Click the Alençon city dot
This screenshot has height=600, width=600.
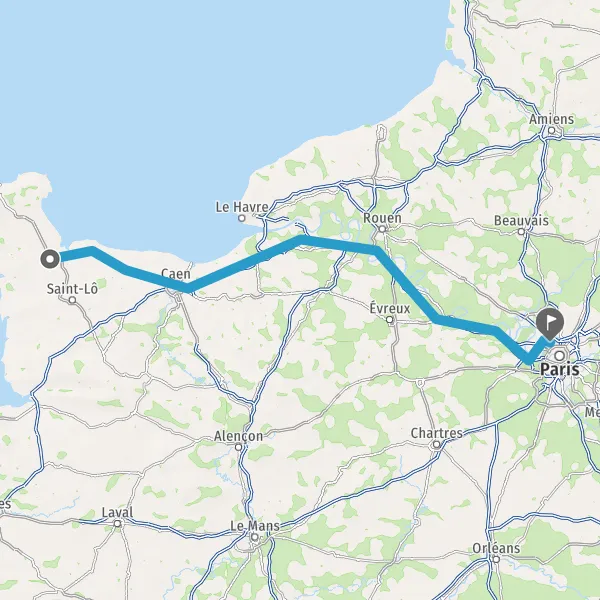pyautogui.click(x=238, y=447)
